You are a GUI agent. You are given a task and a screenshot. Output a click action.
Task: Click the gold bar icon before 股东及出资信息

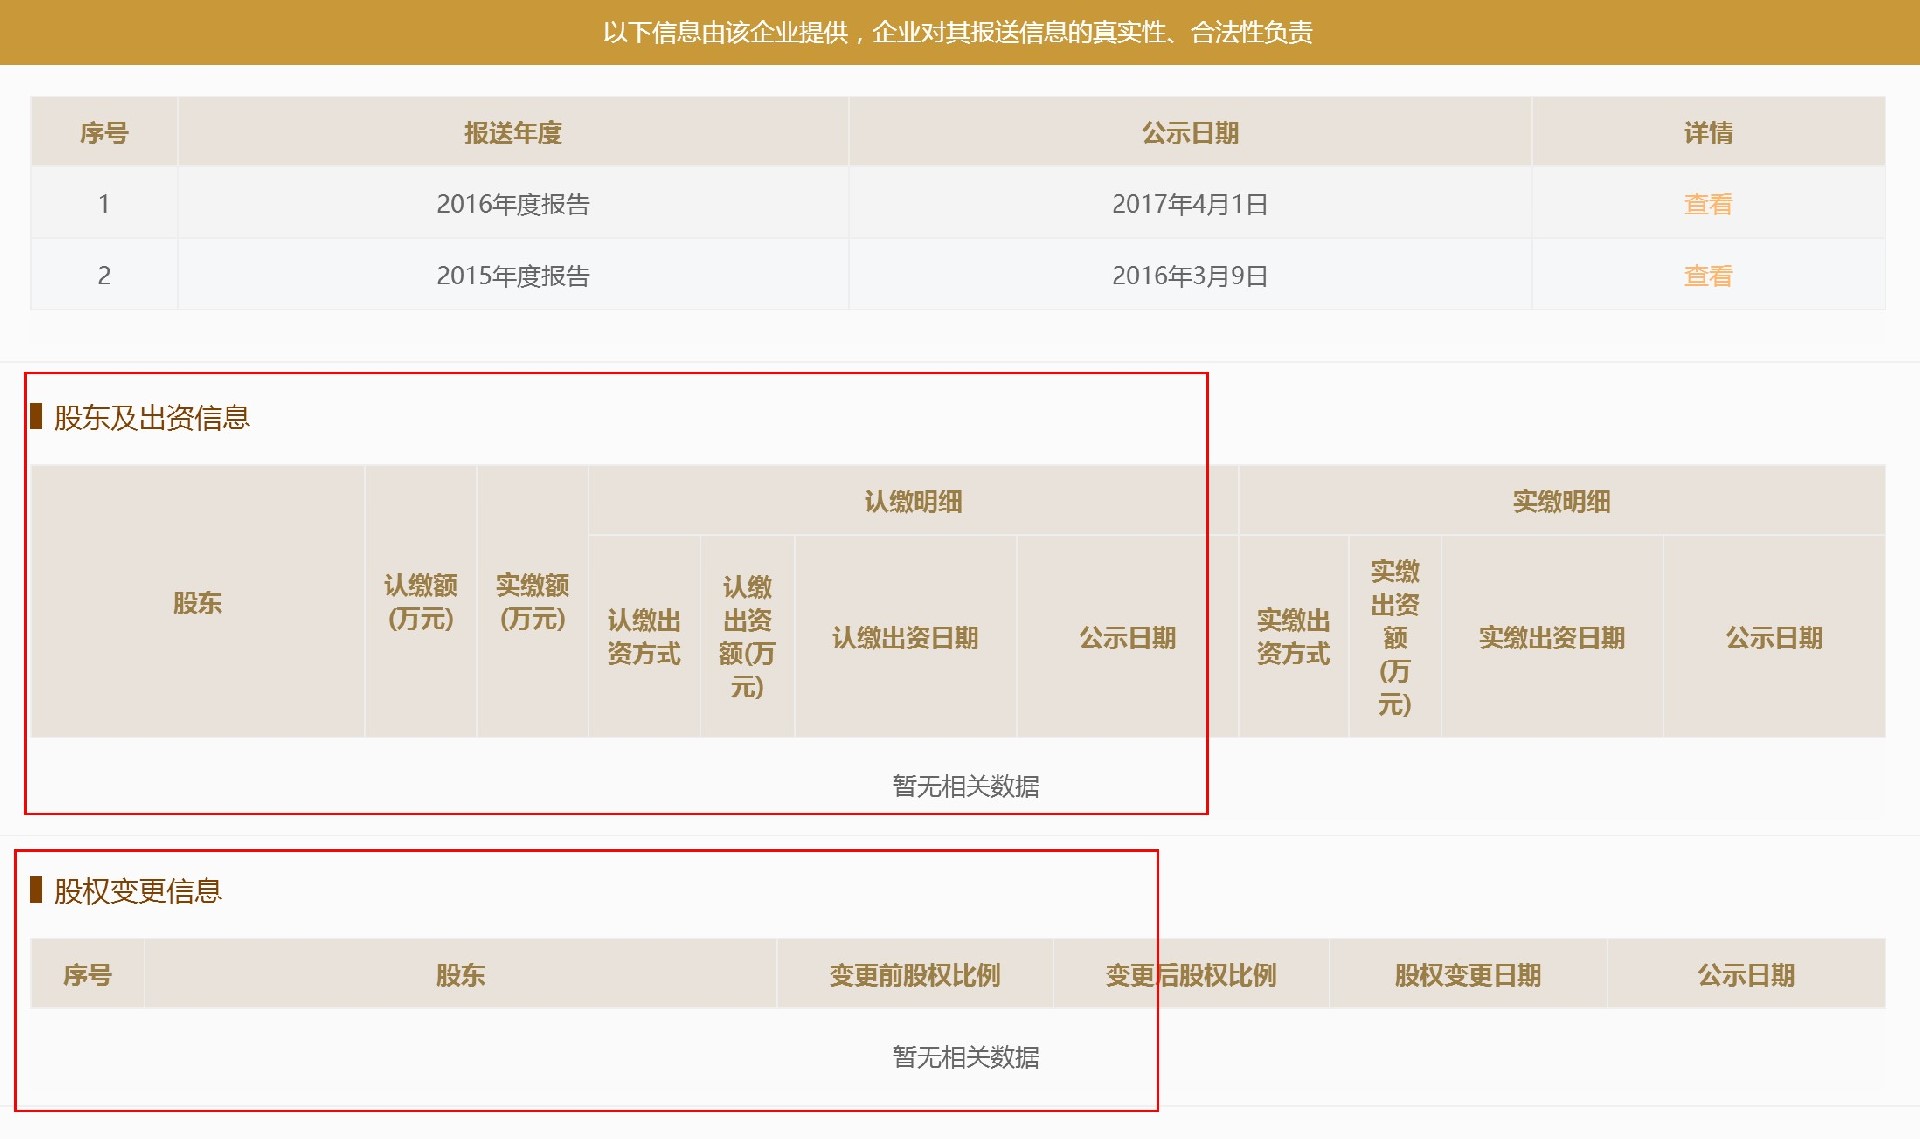click(x=38, y=419)
